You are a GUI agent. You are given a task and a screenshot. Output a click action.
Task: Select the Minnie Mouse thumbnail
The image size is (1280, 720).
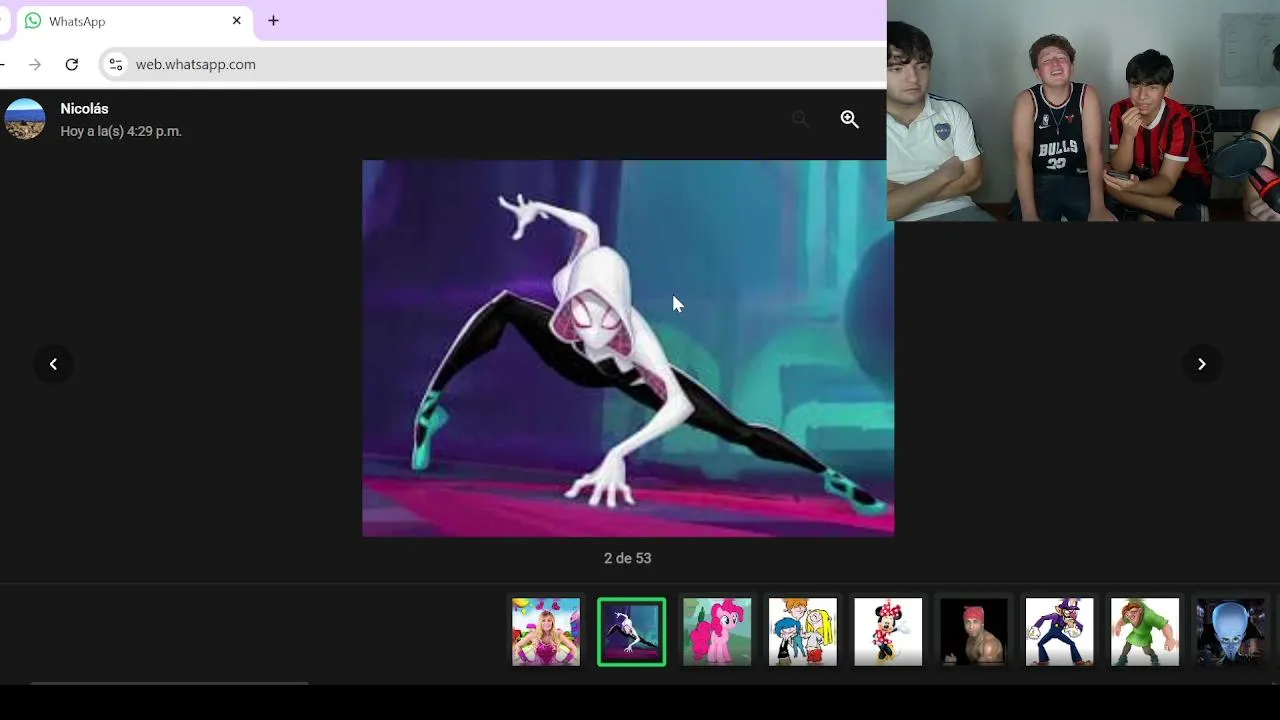click(888, 632)
